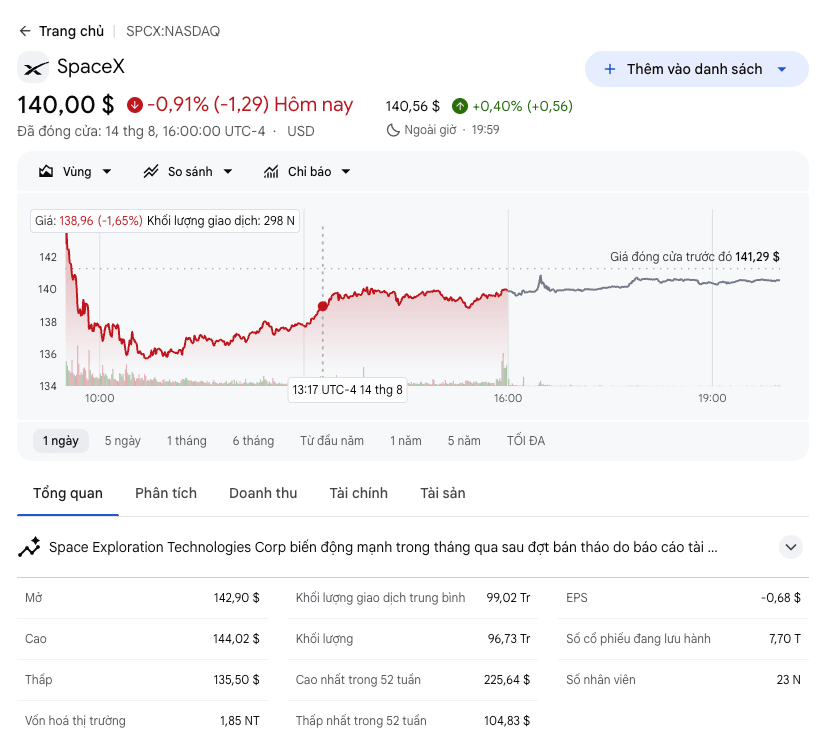Select the 1 ngày time range
Screen dimensions: 819x751
coord(61,441)
